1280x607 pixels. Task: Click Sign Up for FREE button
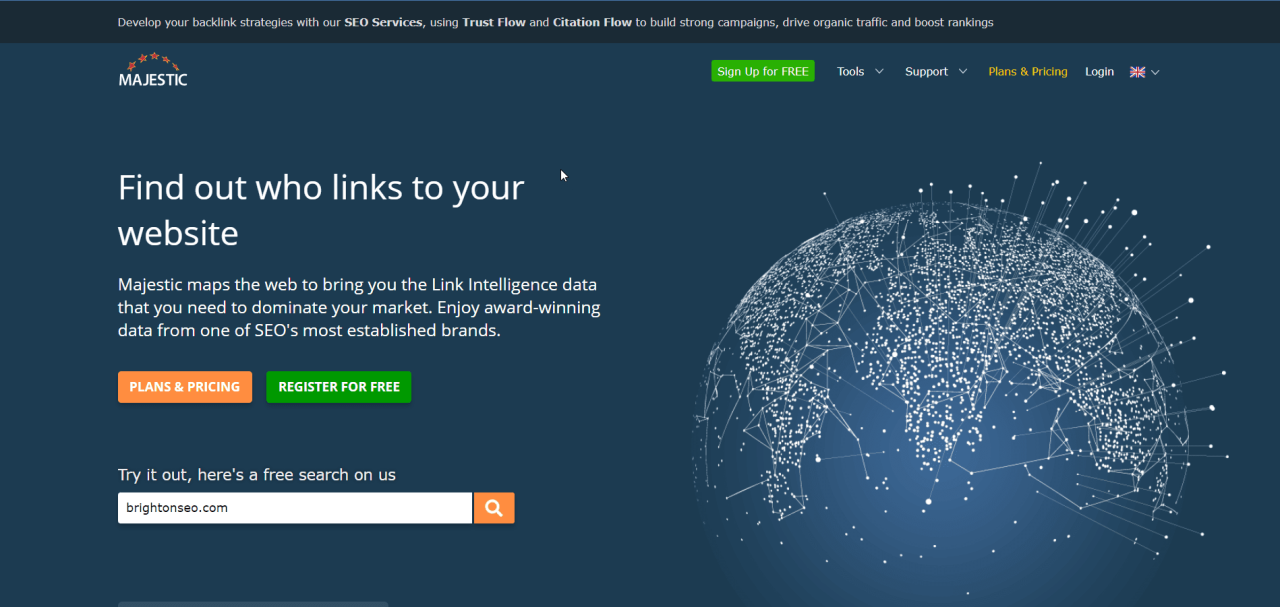[763, 71]
